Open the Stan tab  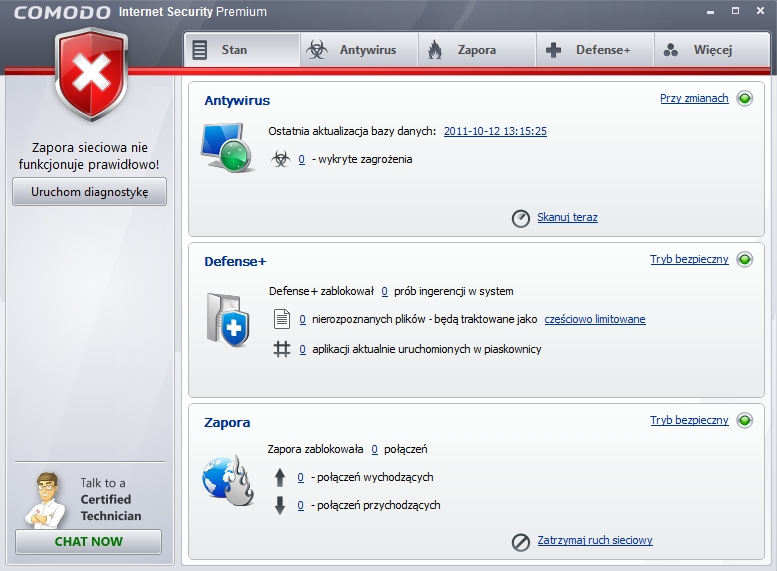click(242, 50)
